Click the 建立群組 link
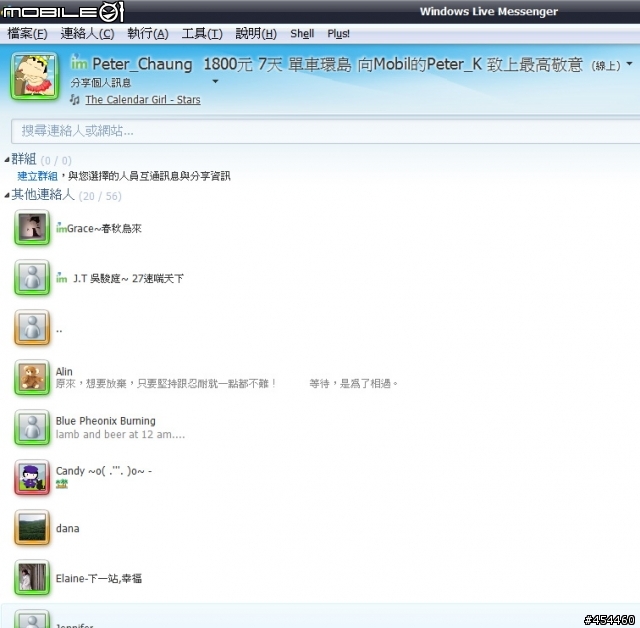Viewport: 640px width, 628px height. pos(37,176)
